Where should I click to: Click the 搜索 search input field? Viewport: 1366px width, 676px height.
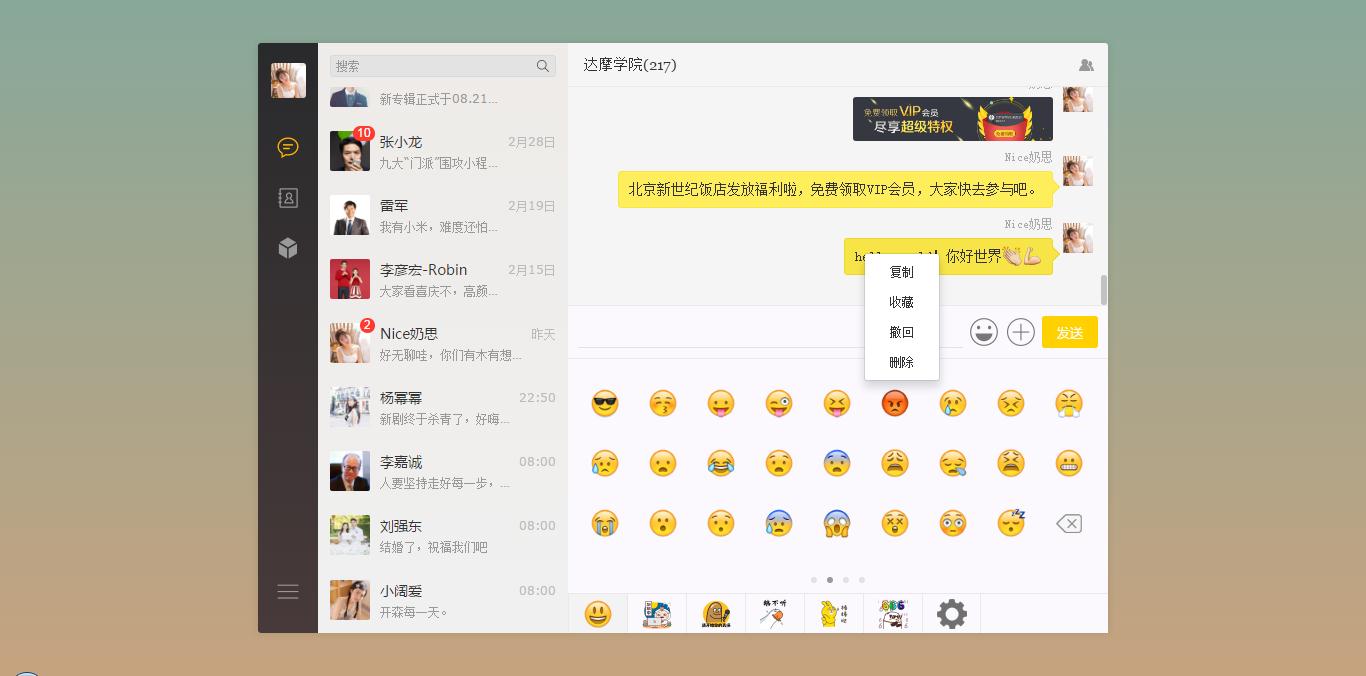click(442, 66)
